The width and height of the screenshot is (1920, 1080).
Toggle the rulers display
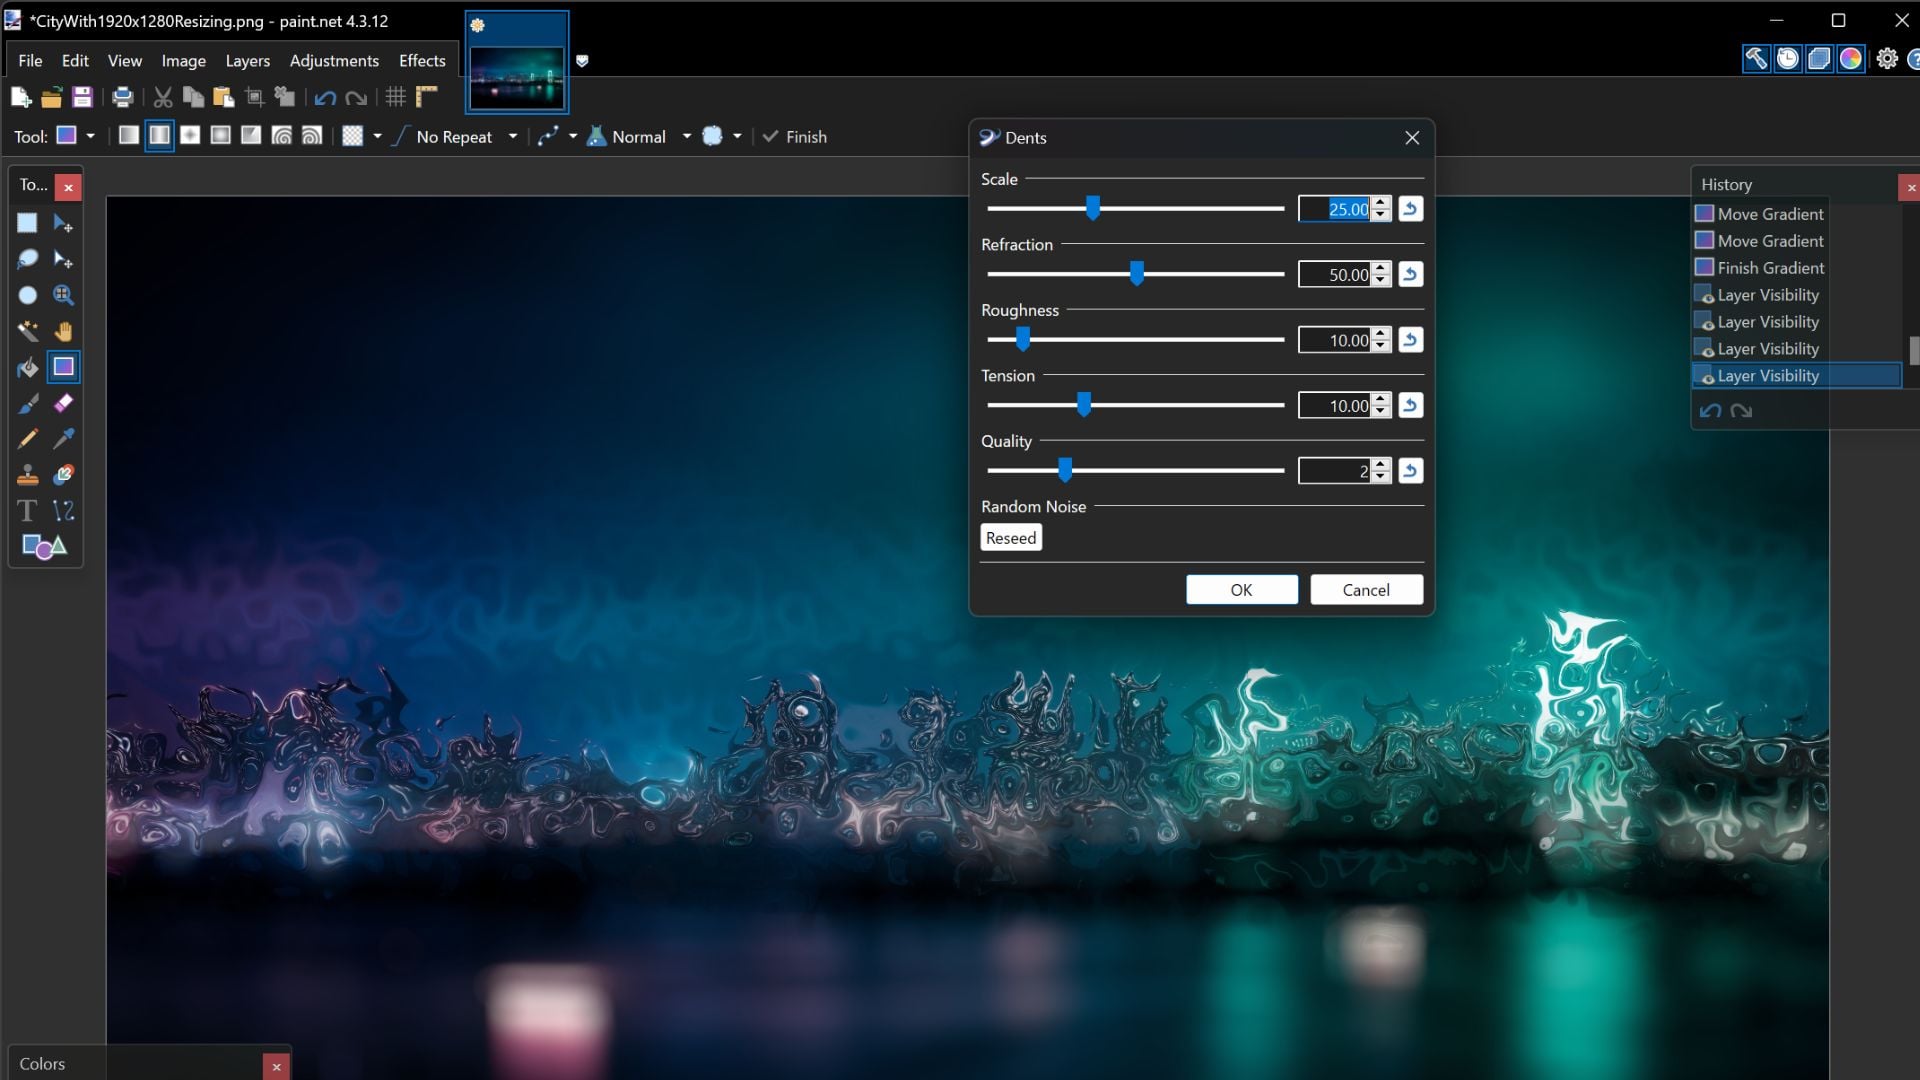click(x=427, y=97)
